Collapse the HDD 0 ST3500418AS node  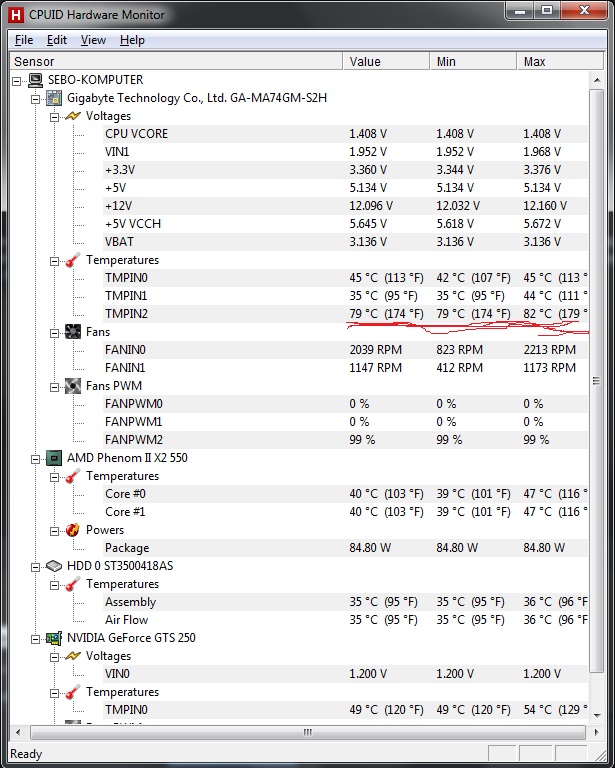(36, 567)
